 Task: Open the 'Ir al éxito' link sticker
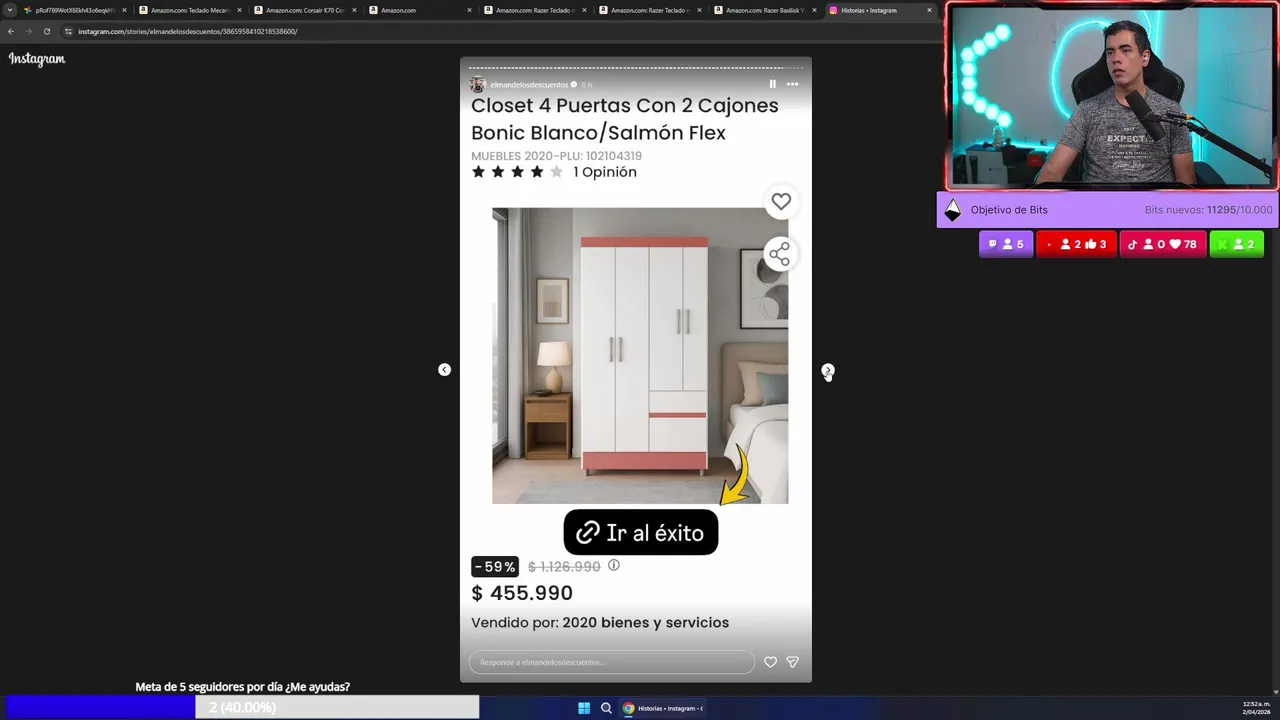(641, 533)
